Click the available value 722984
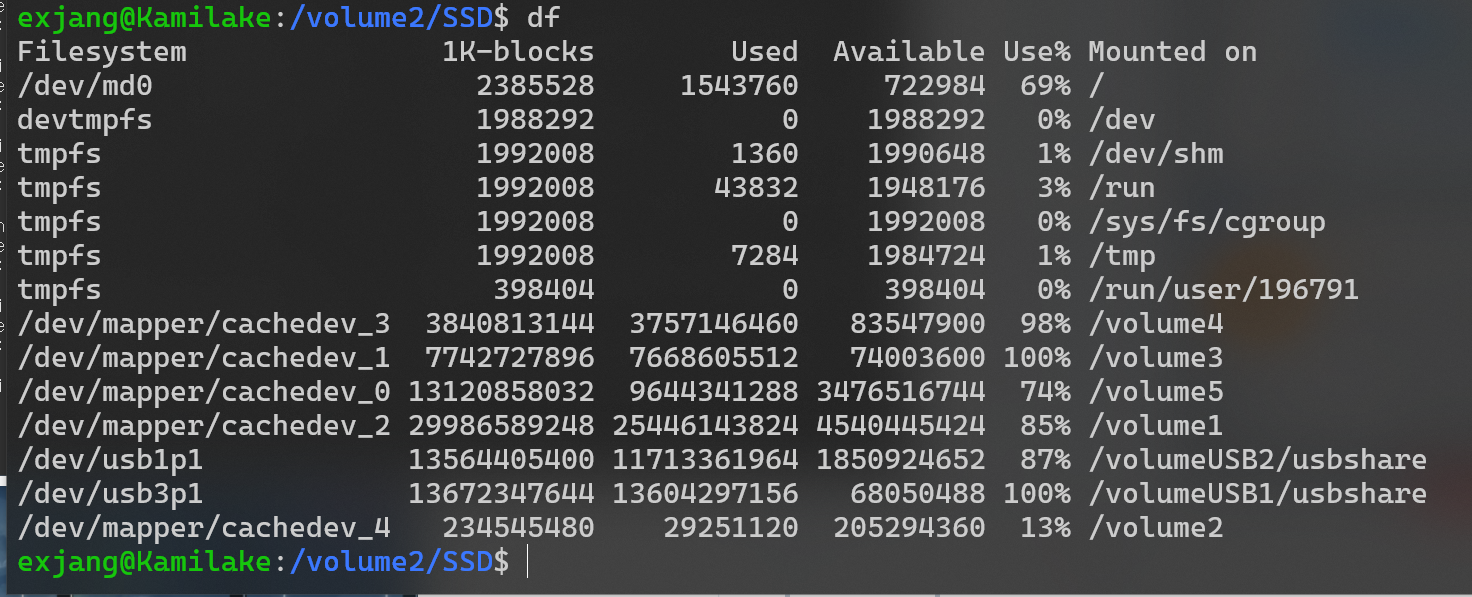This screenshot has width=1472, height=597. coord(935,86)
